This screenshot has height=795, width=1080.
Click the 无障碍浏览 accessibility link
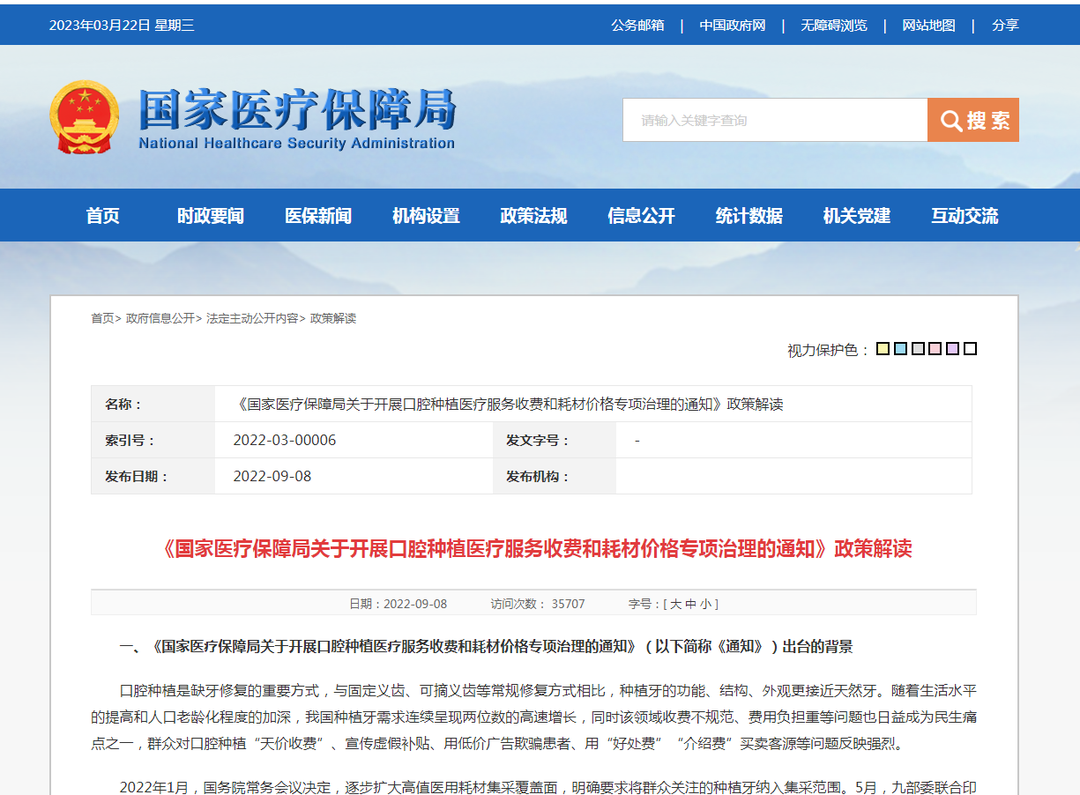click(x=837, y=25)
